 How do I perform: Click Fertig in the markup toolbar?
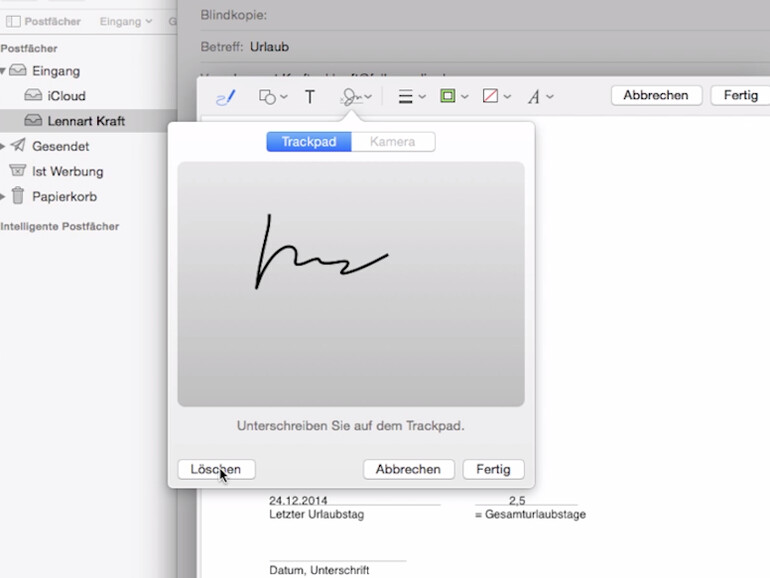(741, 95)
